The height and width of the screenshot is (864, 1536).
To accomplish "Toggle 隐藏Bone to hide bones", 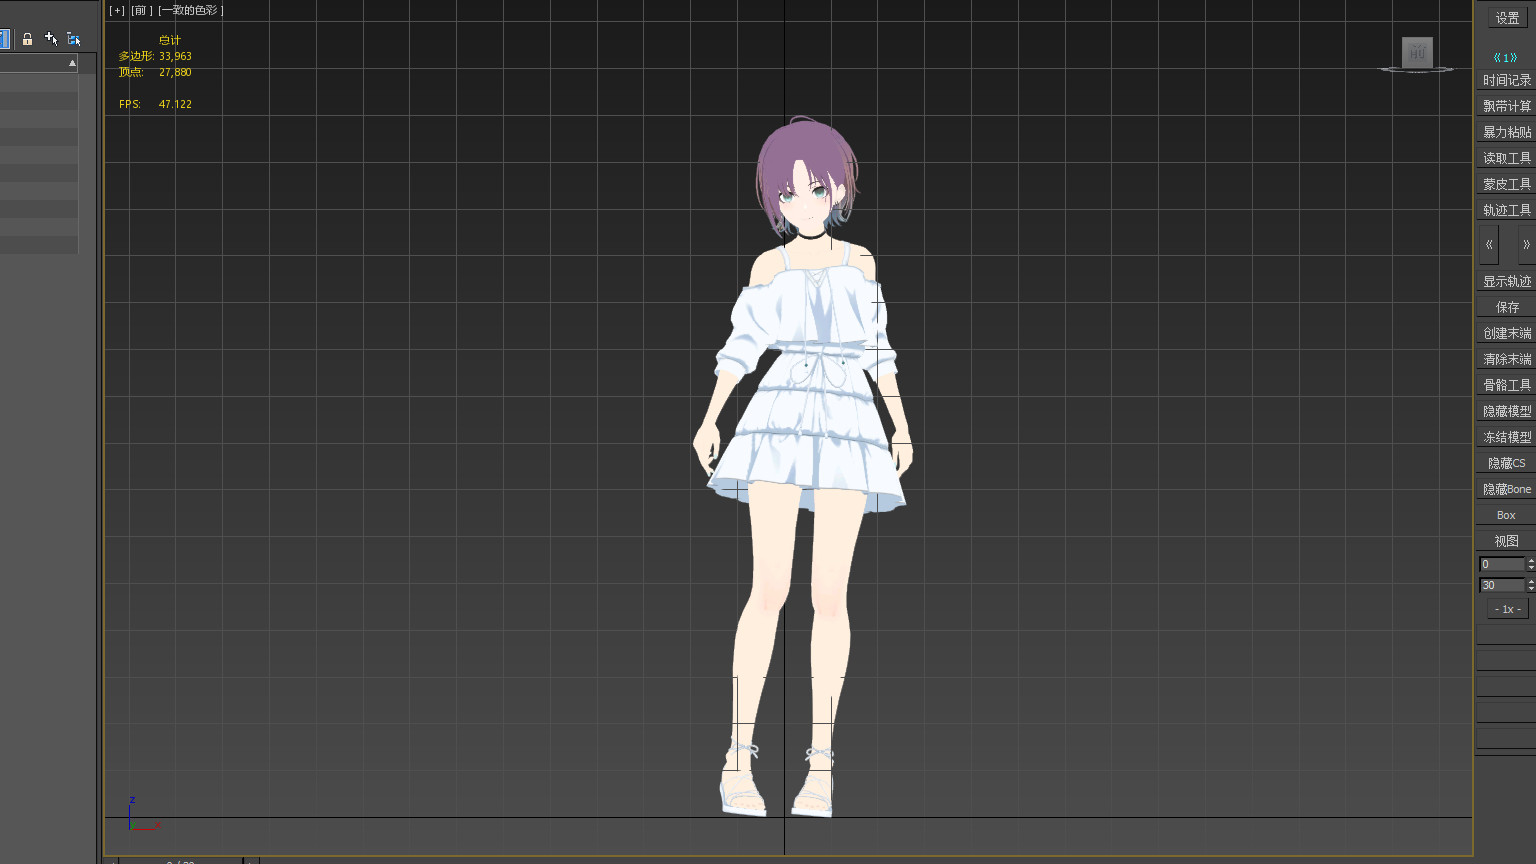I will coord(1506,489).
